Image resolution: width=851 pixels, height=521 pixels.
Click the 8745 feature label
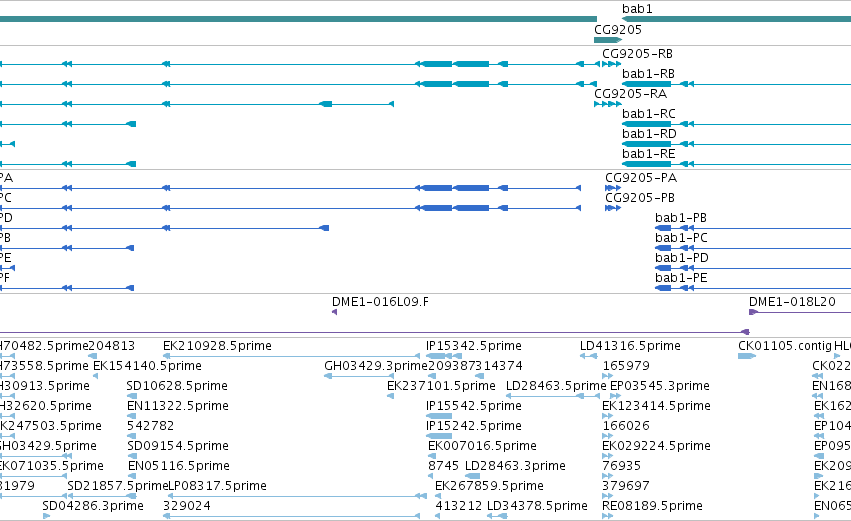pos(443,467)
